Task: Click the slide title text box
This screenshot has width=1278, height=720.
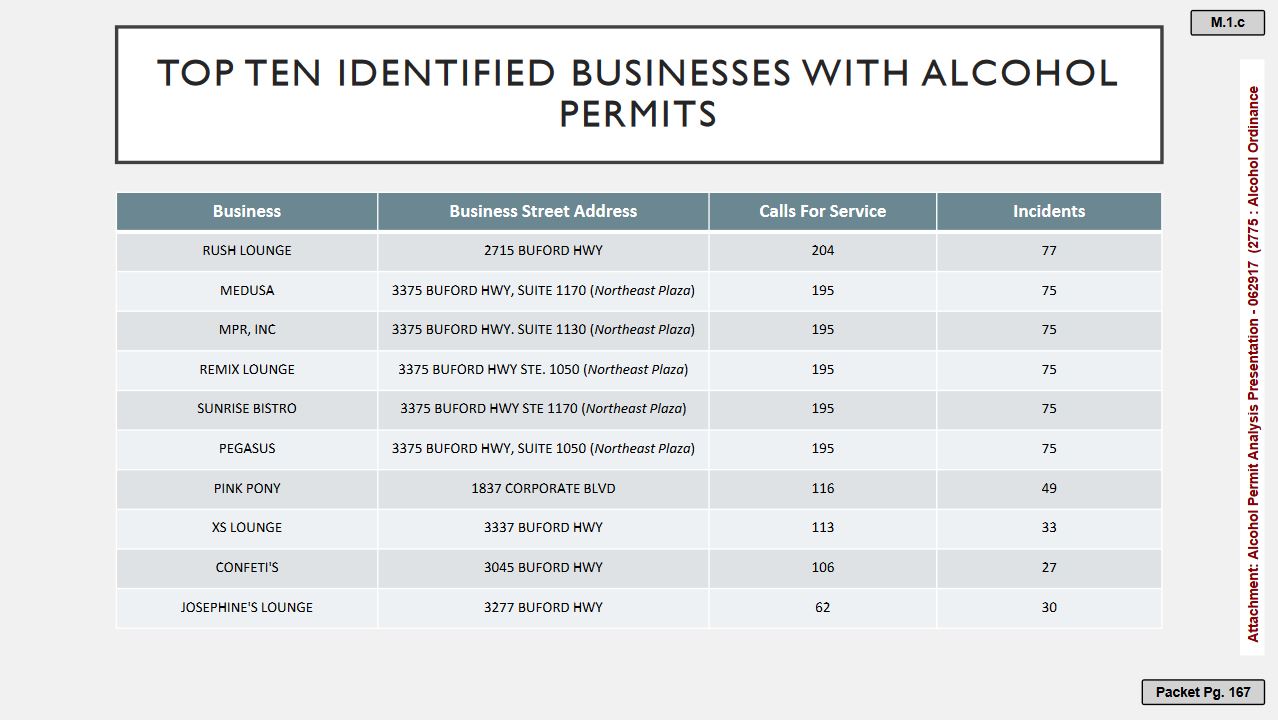Action: click(x=638, y=94)
